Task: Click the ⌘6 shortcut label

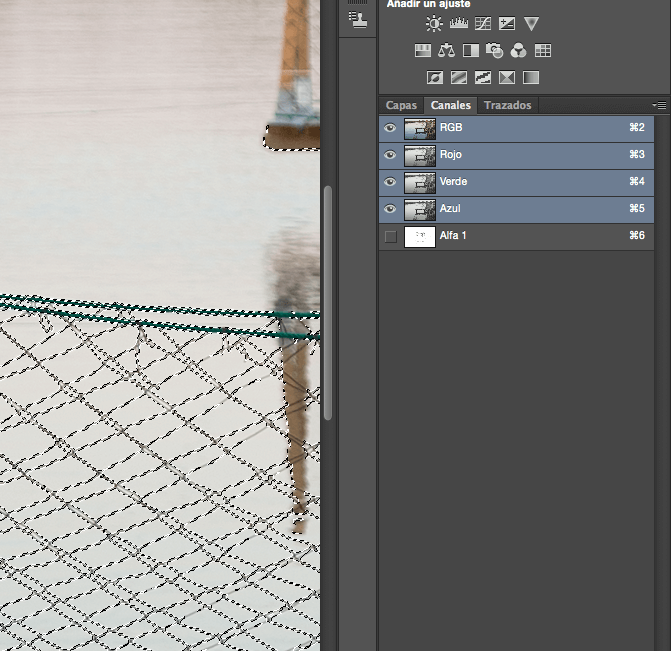Action: pyautogui.click(x=637, y=235)
